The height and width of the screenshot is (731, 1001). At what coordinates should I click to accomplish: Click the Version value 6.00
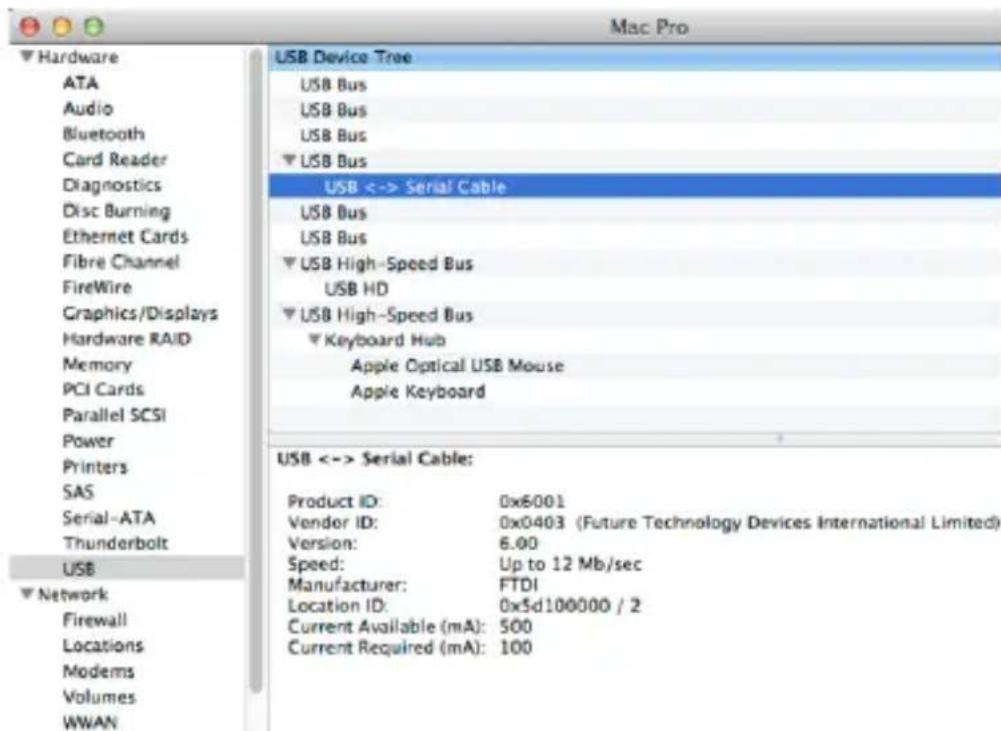pos(518,543)
